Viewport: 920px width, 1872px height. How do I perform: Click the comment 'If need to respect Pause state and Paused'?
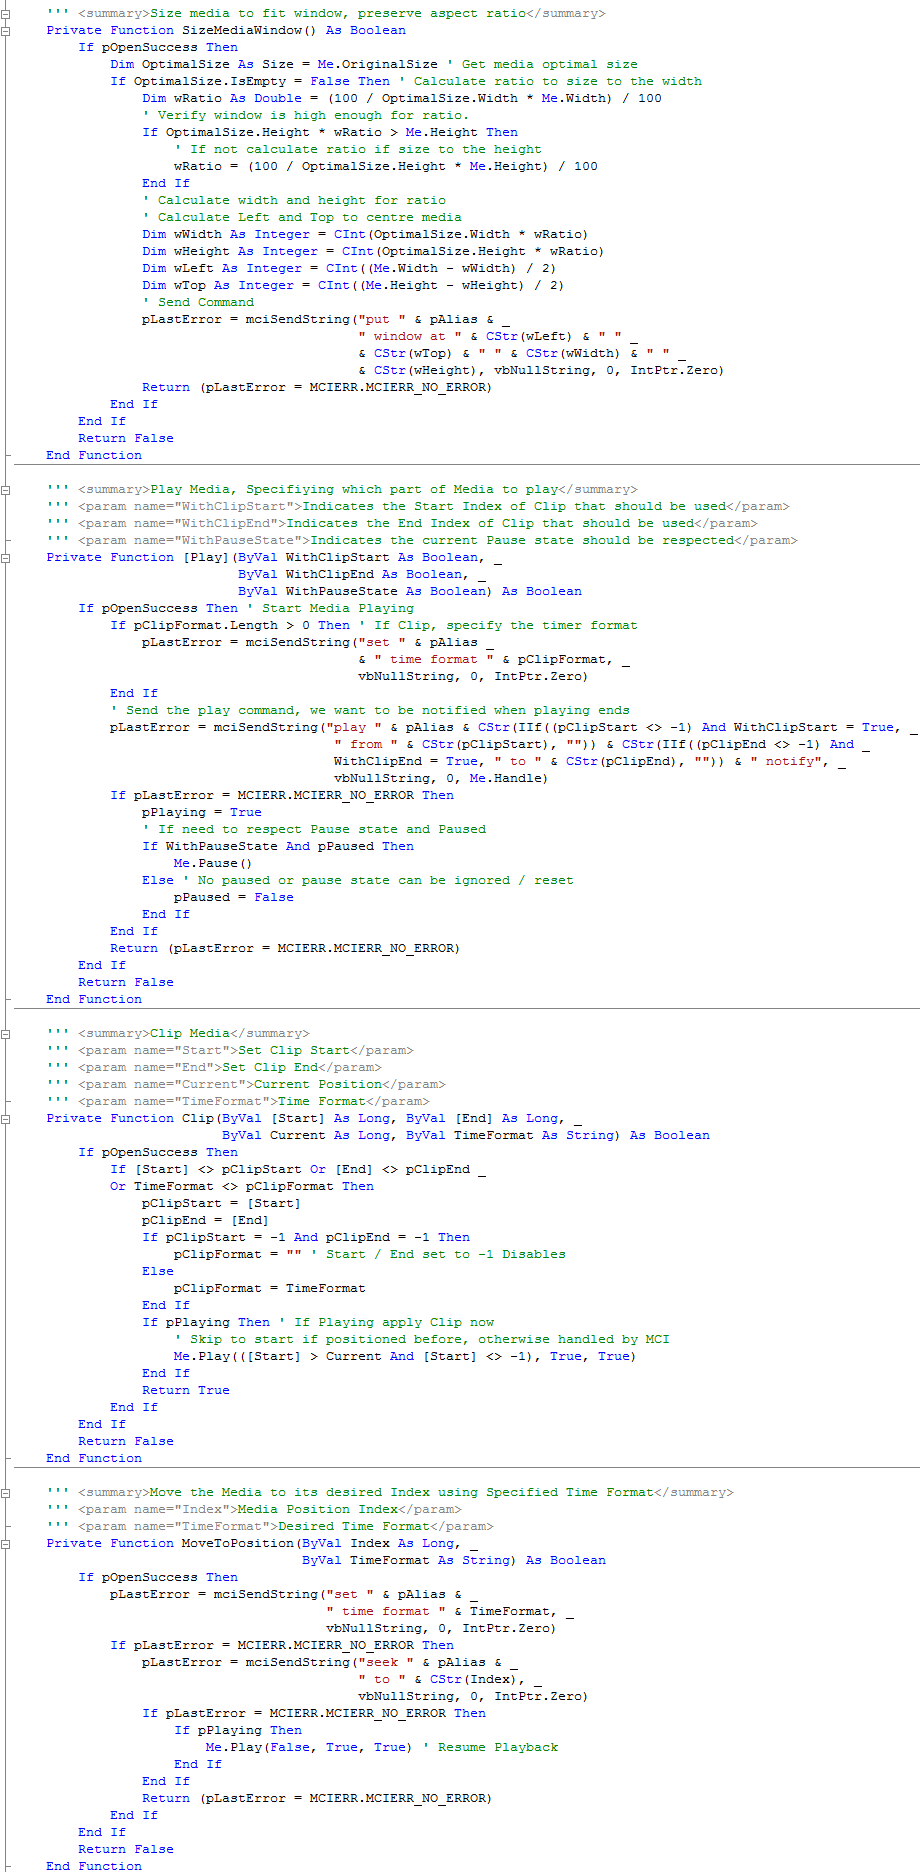click(314, 830)
